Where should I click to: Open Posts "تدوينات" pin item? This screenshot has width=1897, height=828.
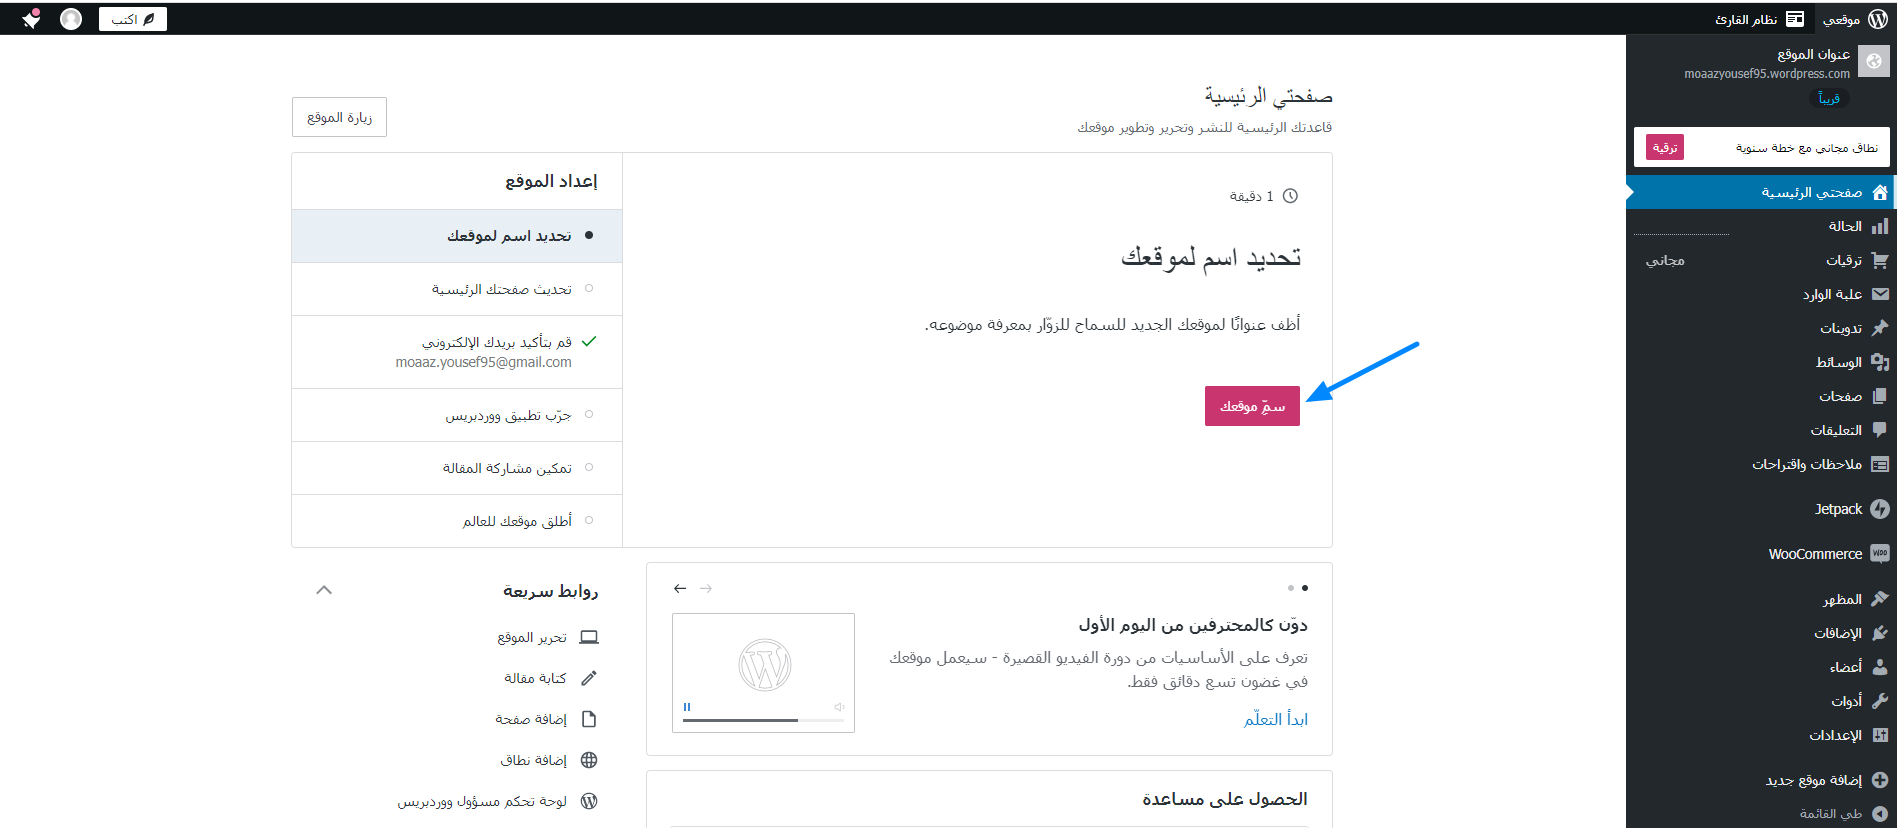[1760, 328]
